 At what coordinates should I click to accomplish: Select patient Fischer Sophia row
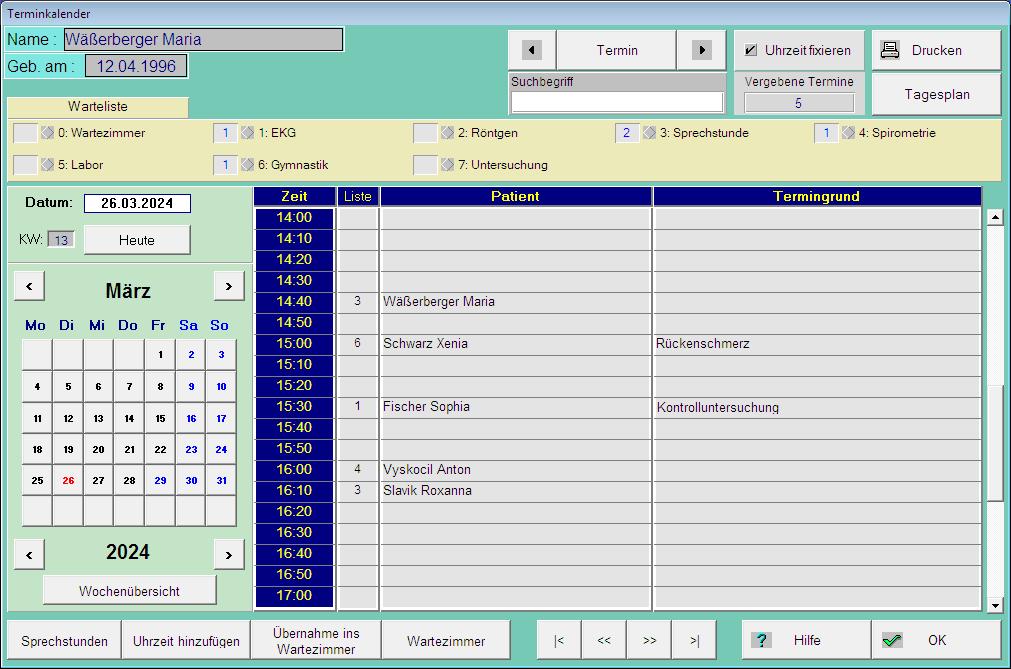(515, 407)
